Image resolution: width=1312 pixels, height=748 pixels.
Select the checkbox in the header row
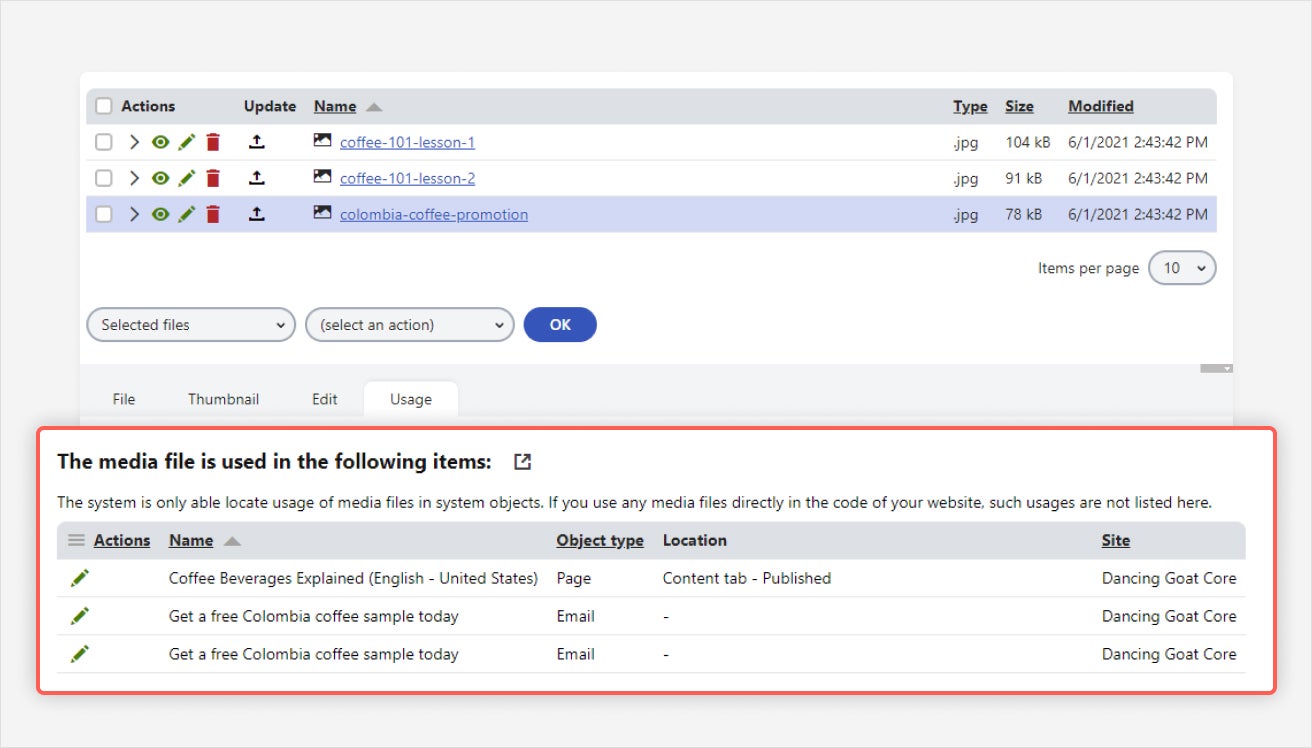click(103, 105)
